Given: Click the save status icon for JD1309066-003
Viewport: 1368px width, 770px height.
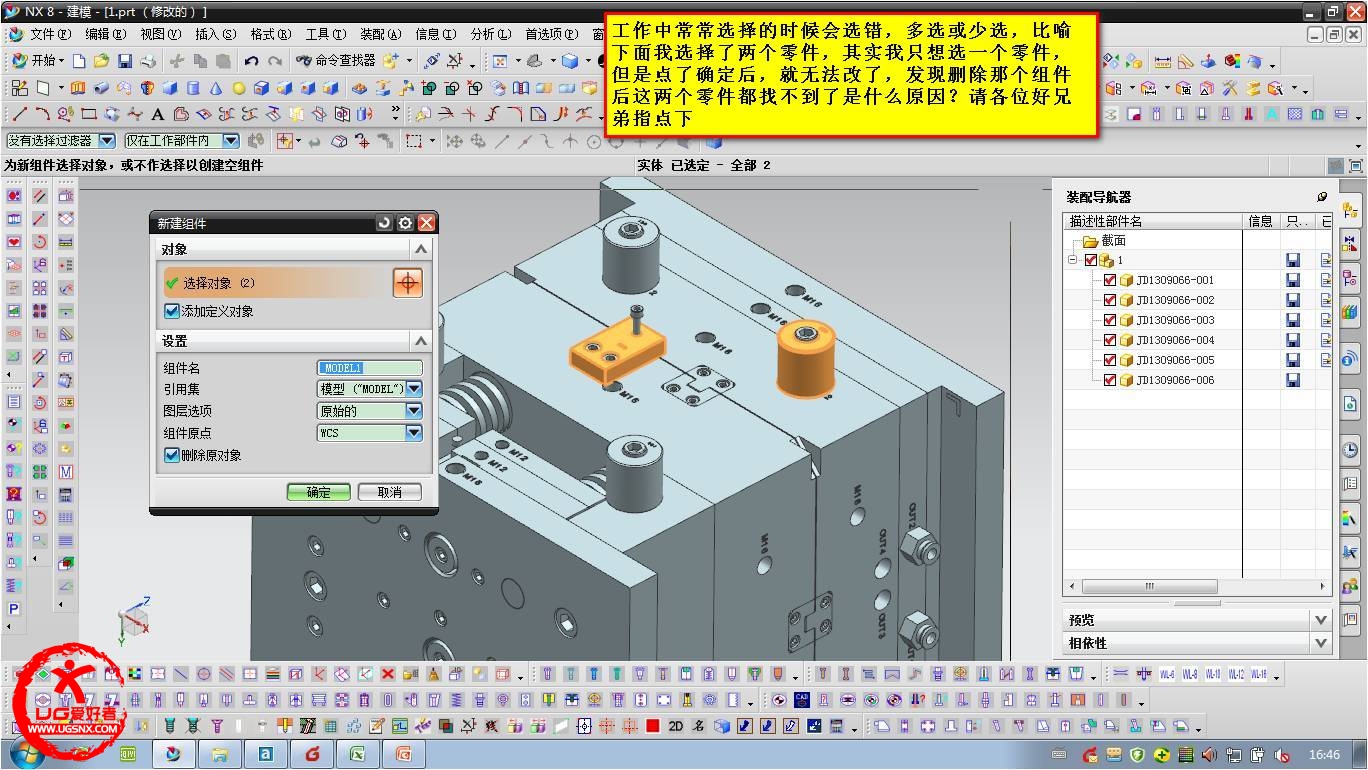Looking at the screenshot, I should click(x=1293, y=320).
